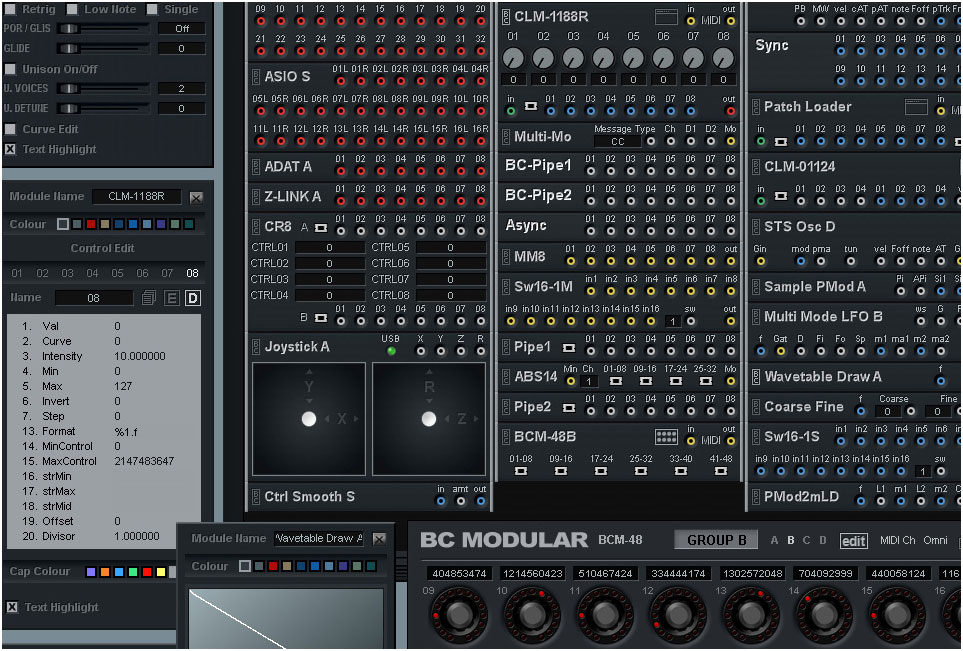Open the Patch Loader file icon
Screen dimensions: 963x651
point(916,106)
